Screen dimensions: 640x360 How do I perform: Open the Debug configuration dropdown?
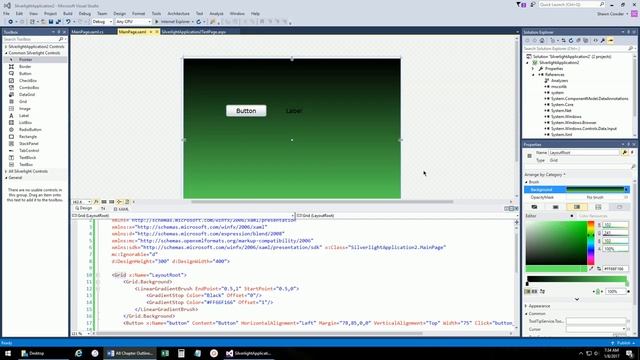102,22
